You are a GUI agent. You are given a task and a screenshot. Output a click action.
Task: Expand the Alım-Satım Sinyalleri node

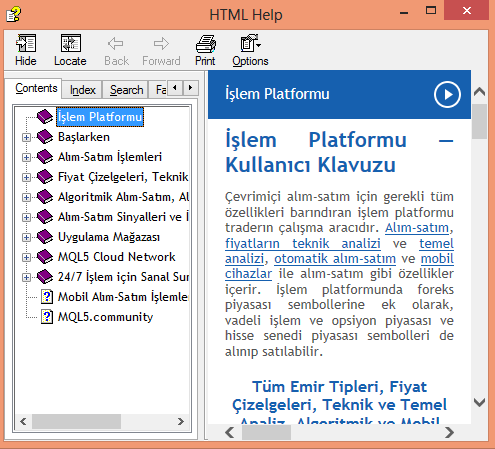[26, 217]
